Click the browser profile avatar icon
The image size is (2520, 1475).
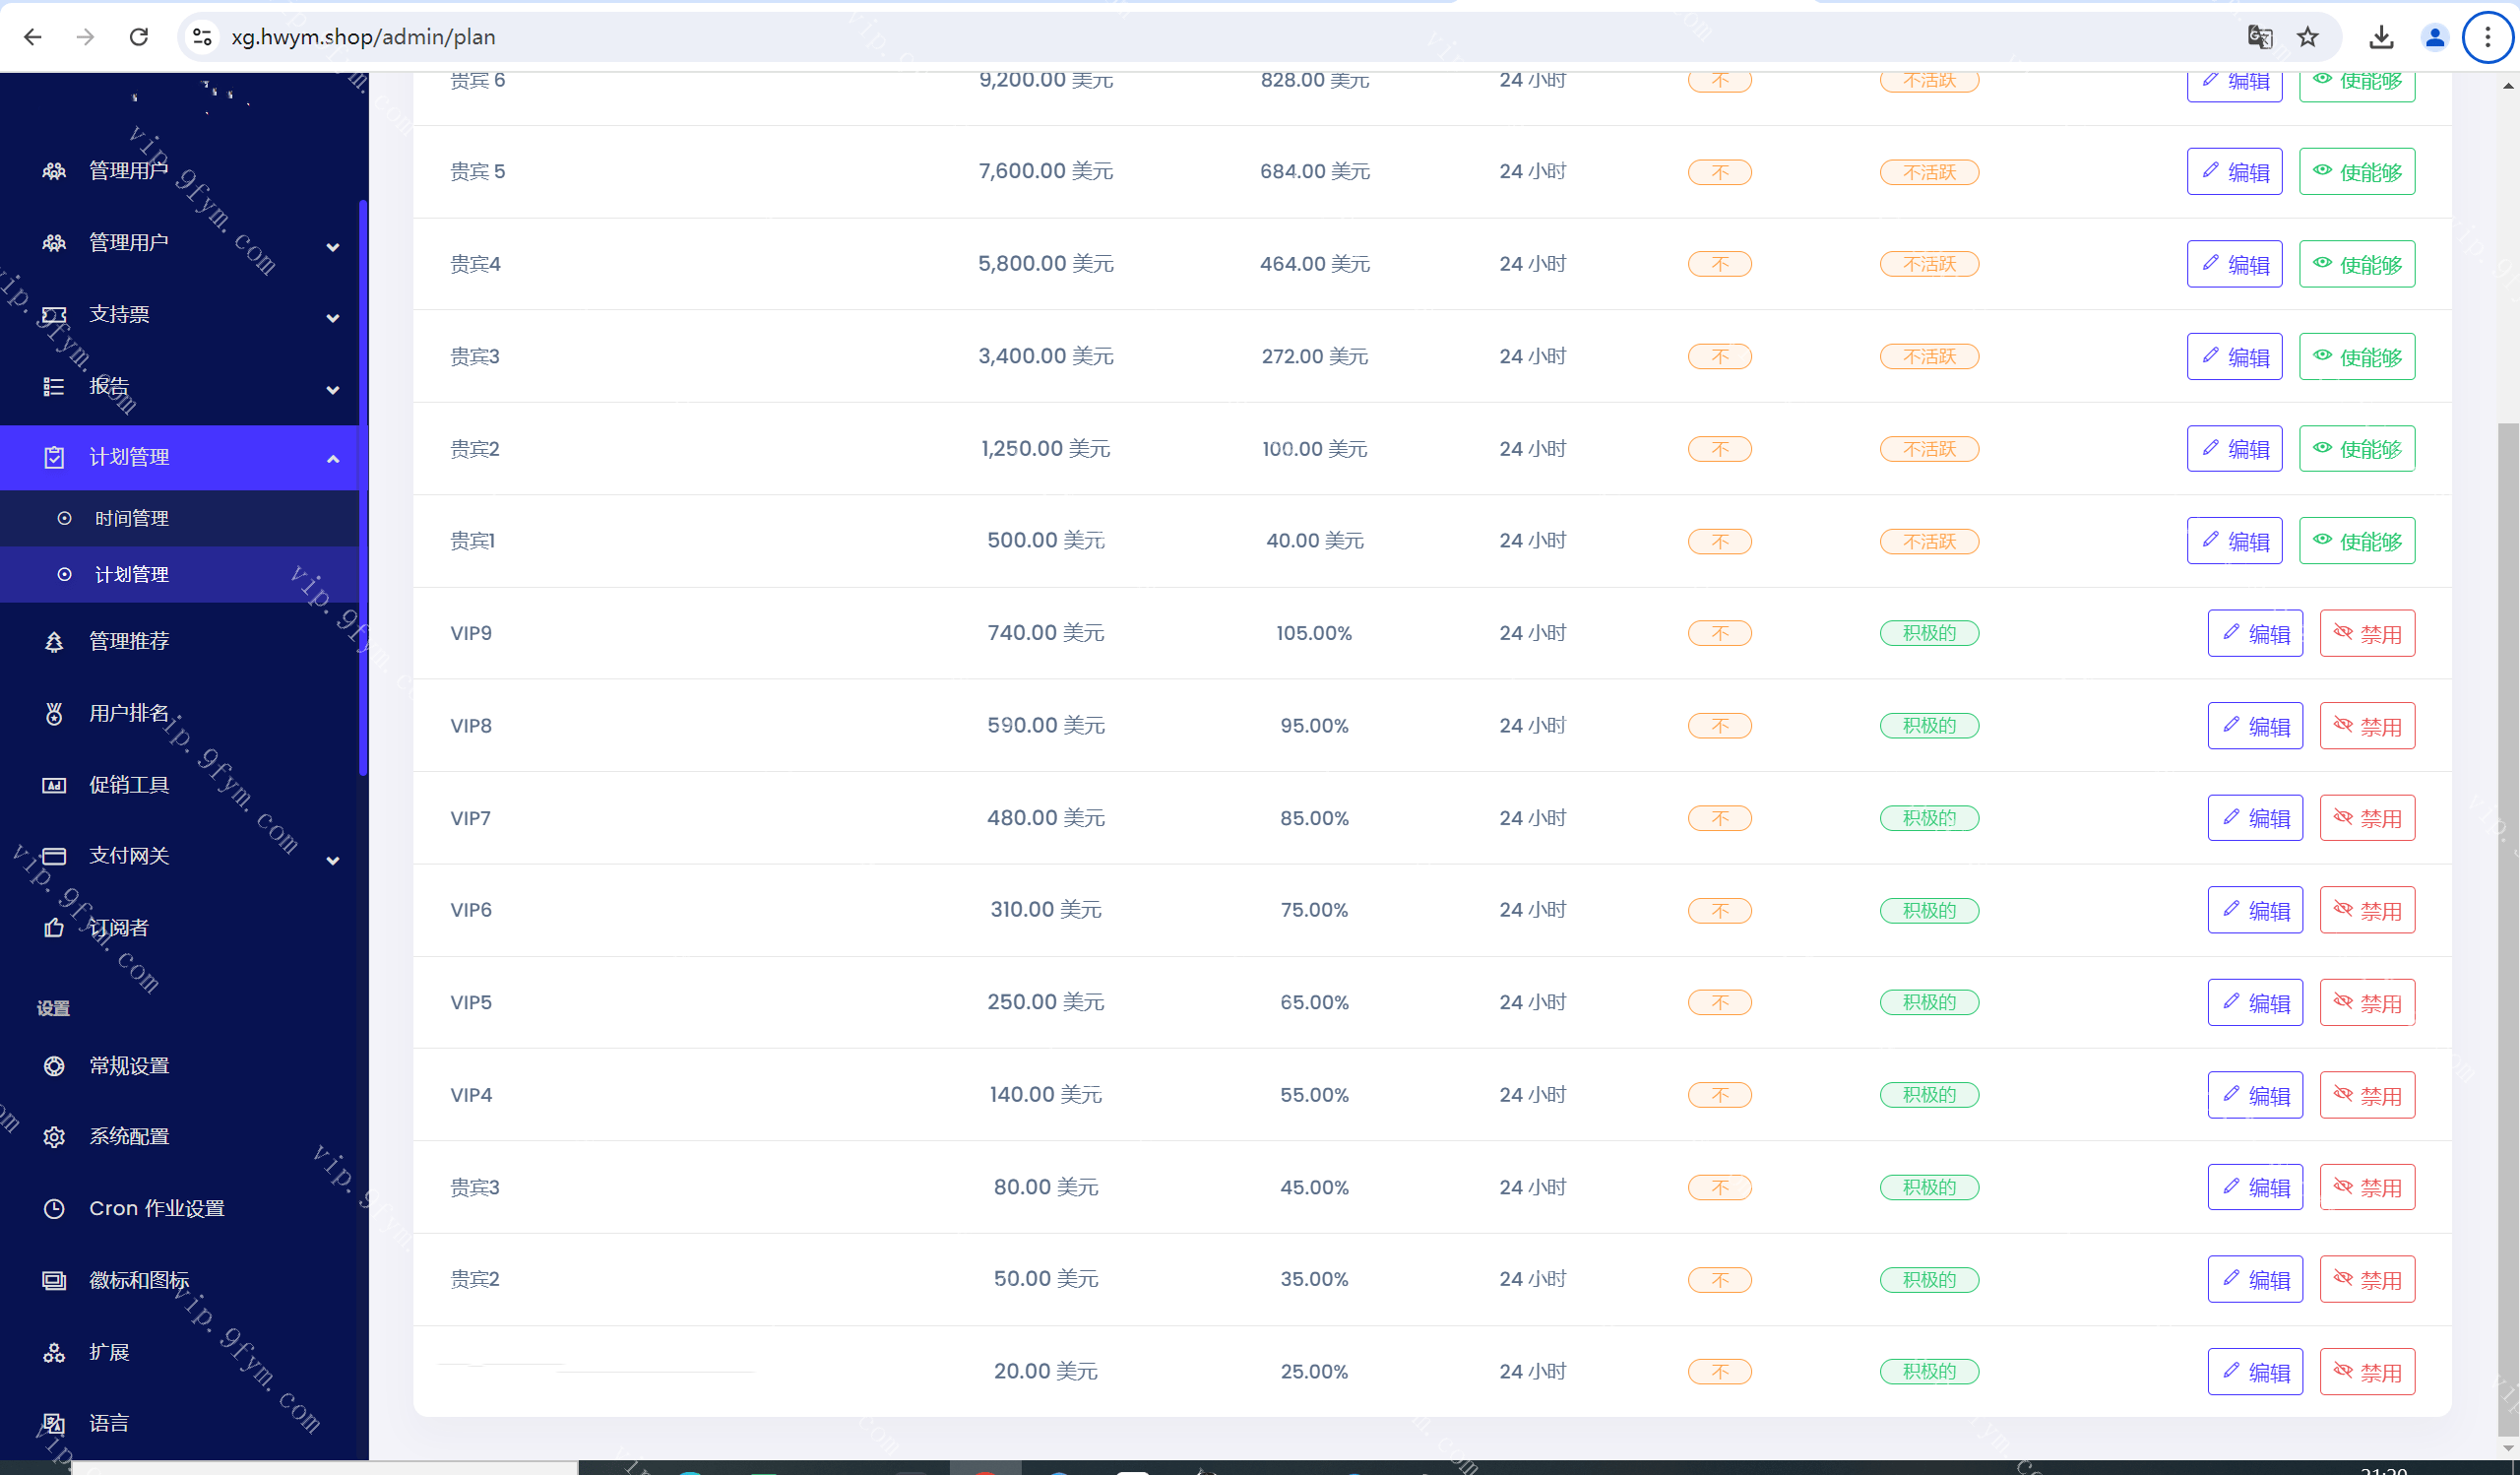[x=2434, y=37]
